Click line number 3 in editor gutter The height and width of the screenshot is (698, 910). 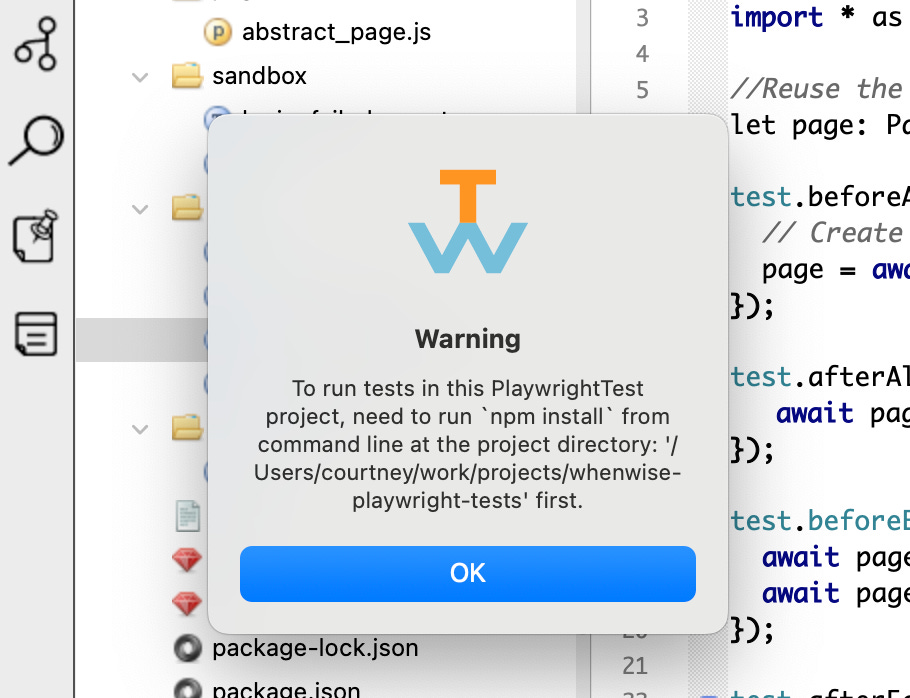(x=642, y=18)
